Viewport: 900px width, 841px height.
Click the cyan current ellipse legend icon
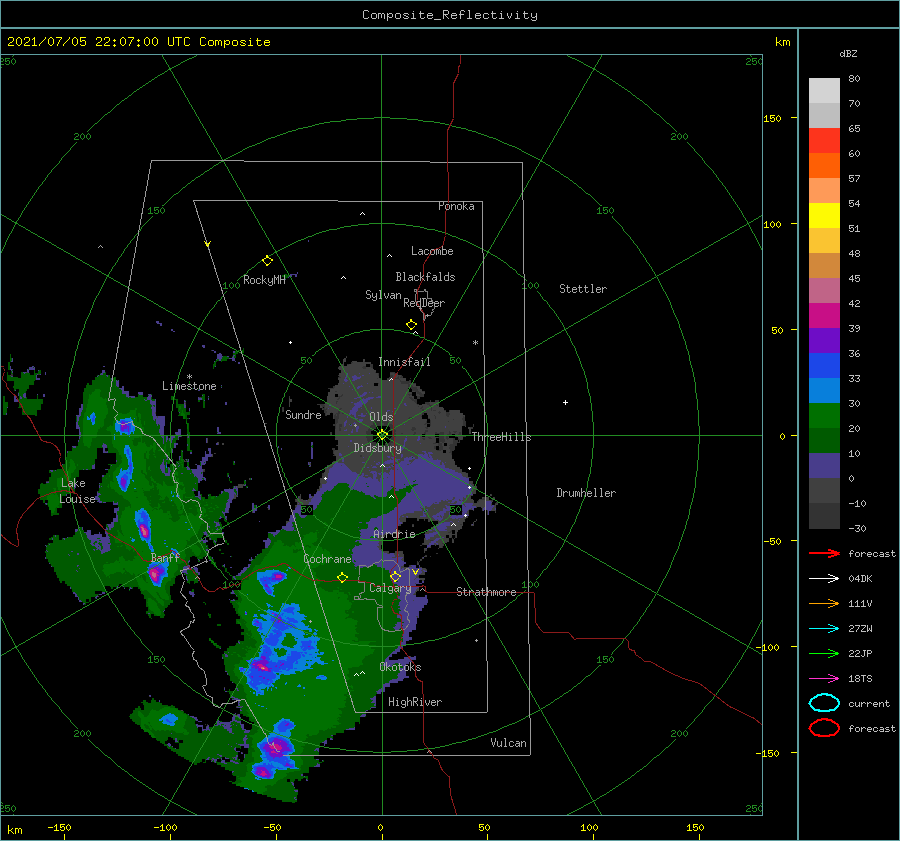tap(824, 703)
